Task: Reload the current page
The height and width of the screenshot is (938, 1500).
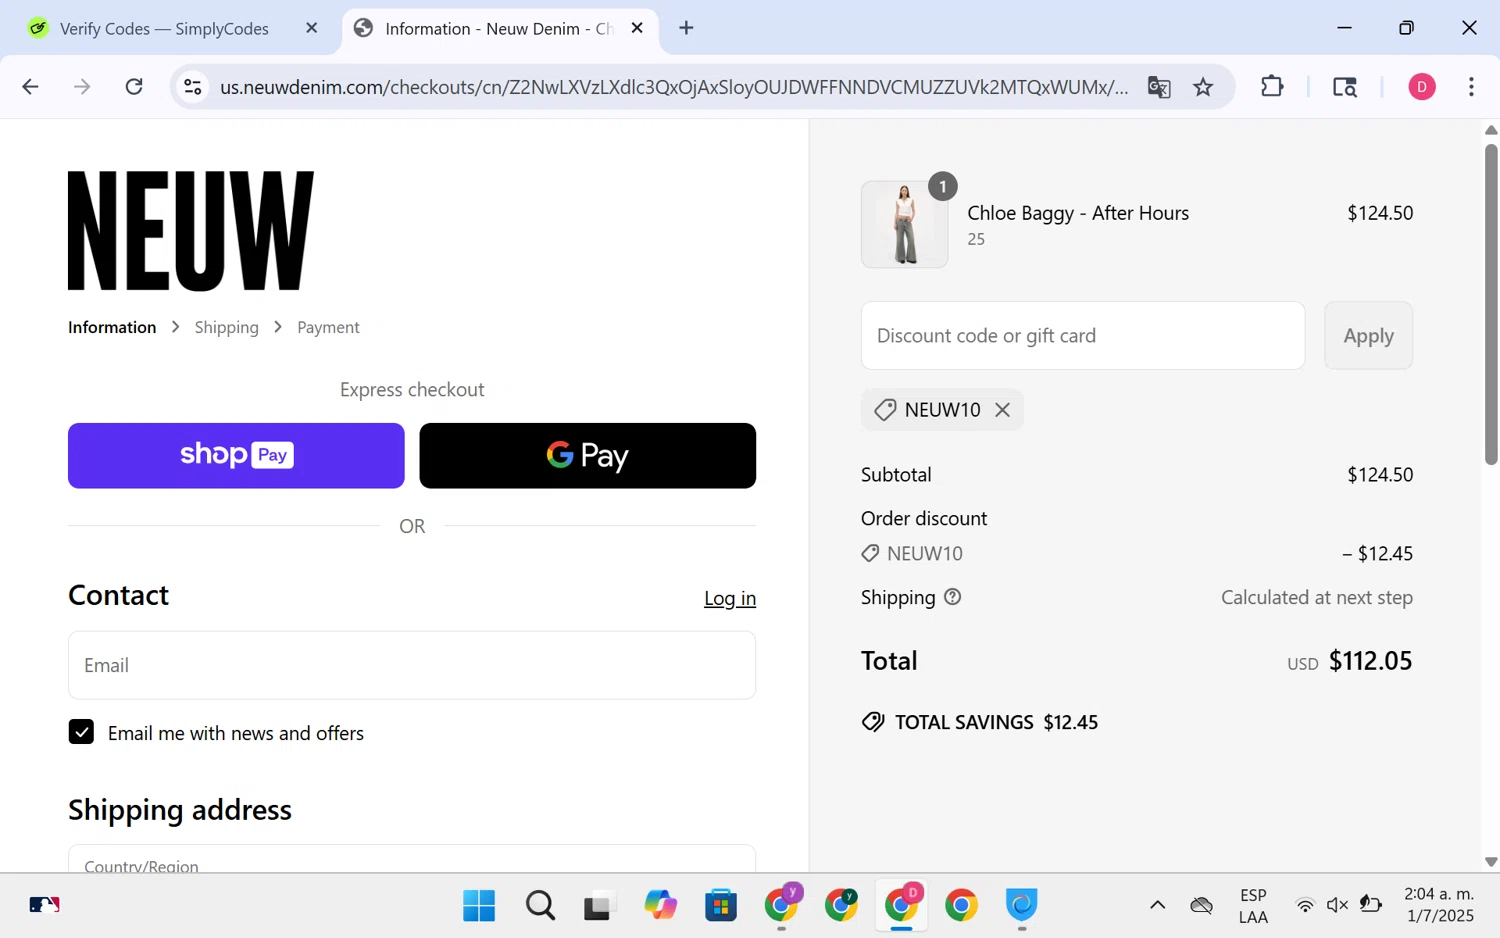Action: coord(134,87)
